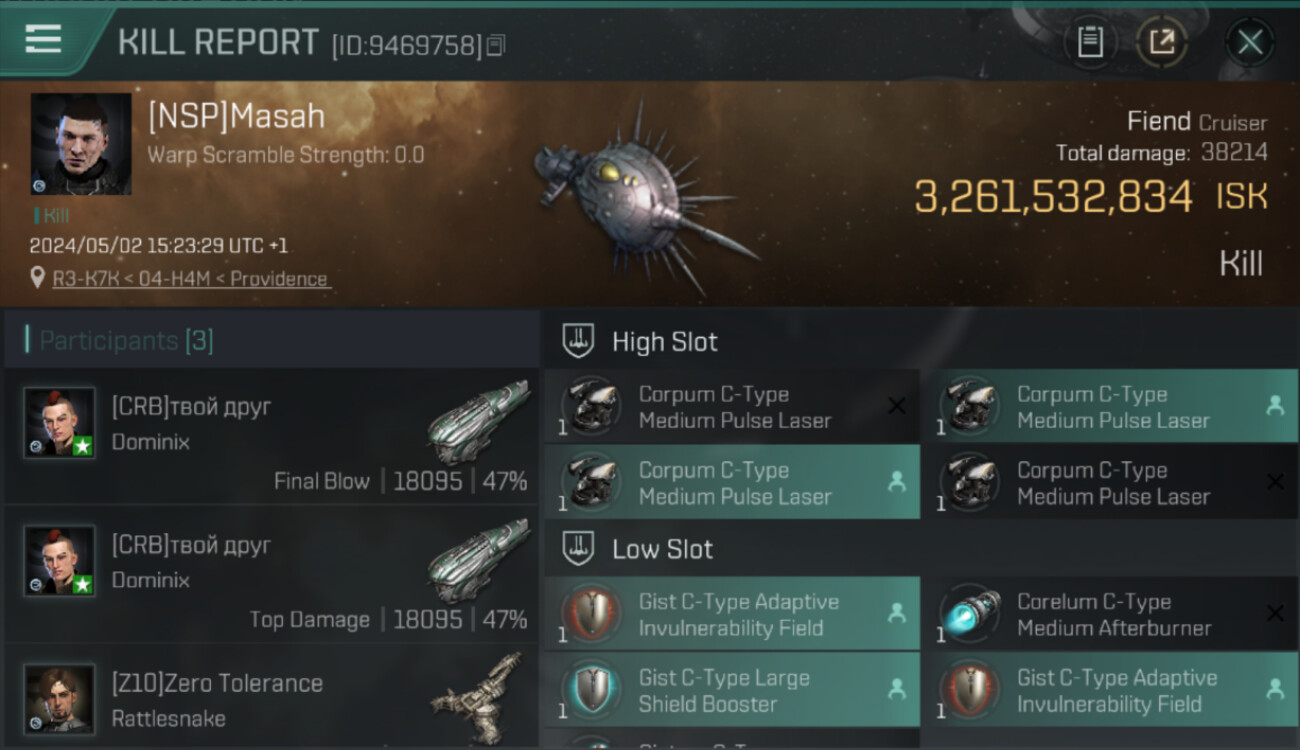Copy the kill report ID
The image size is (1300, 750).
(x=496, y=45)
